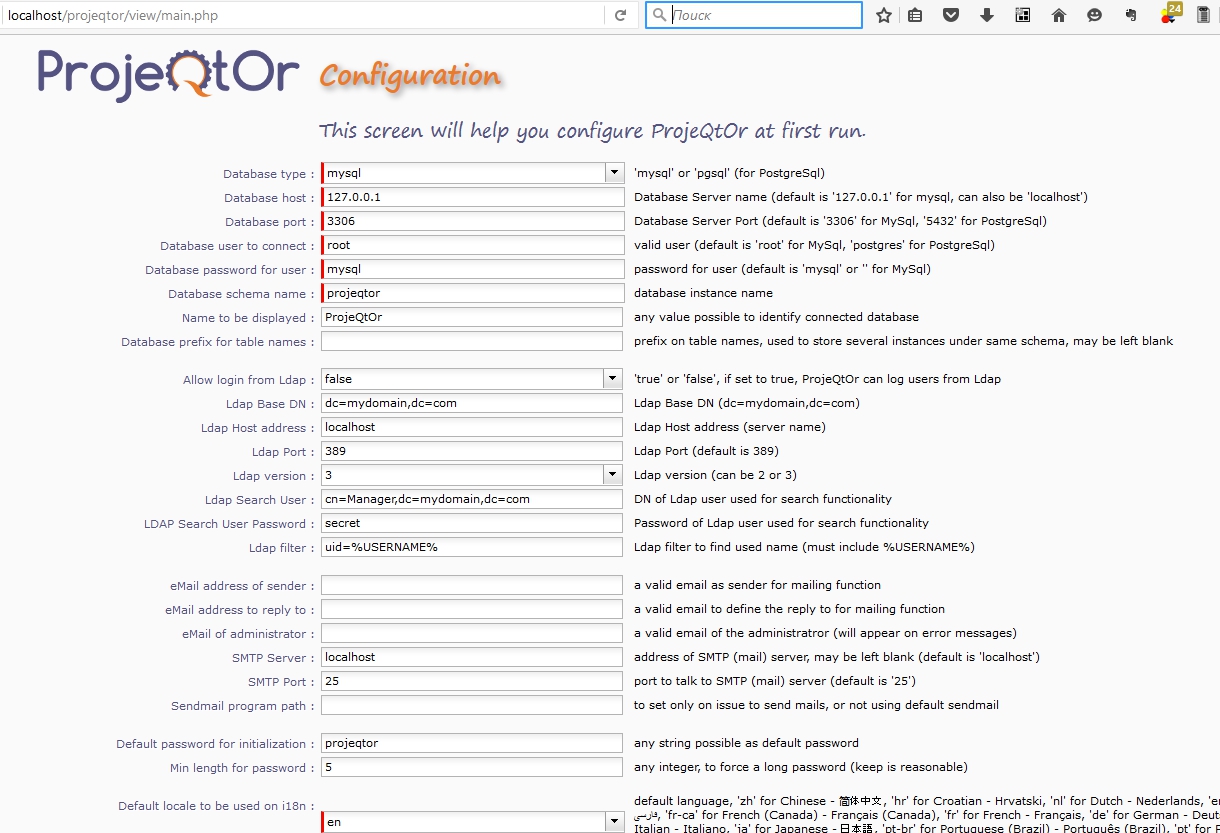The width and height of the screenshot is (1220, 833).
Task: Open the smiley face chat icon
Action: click(x=1094, y=15)
